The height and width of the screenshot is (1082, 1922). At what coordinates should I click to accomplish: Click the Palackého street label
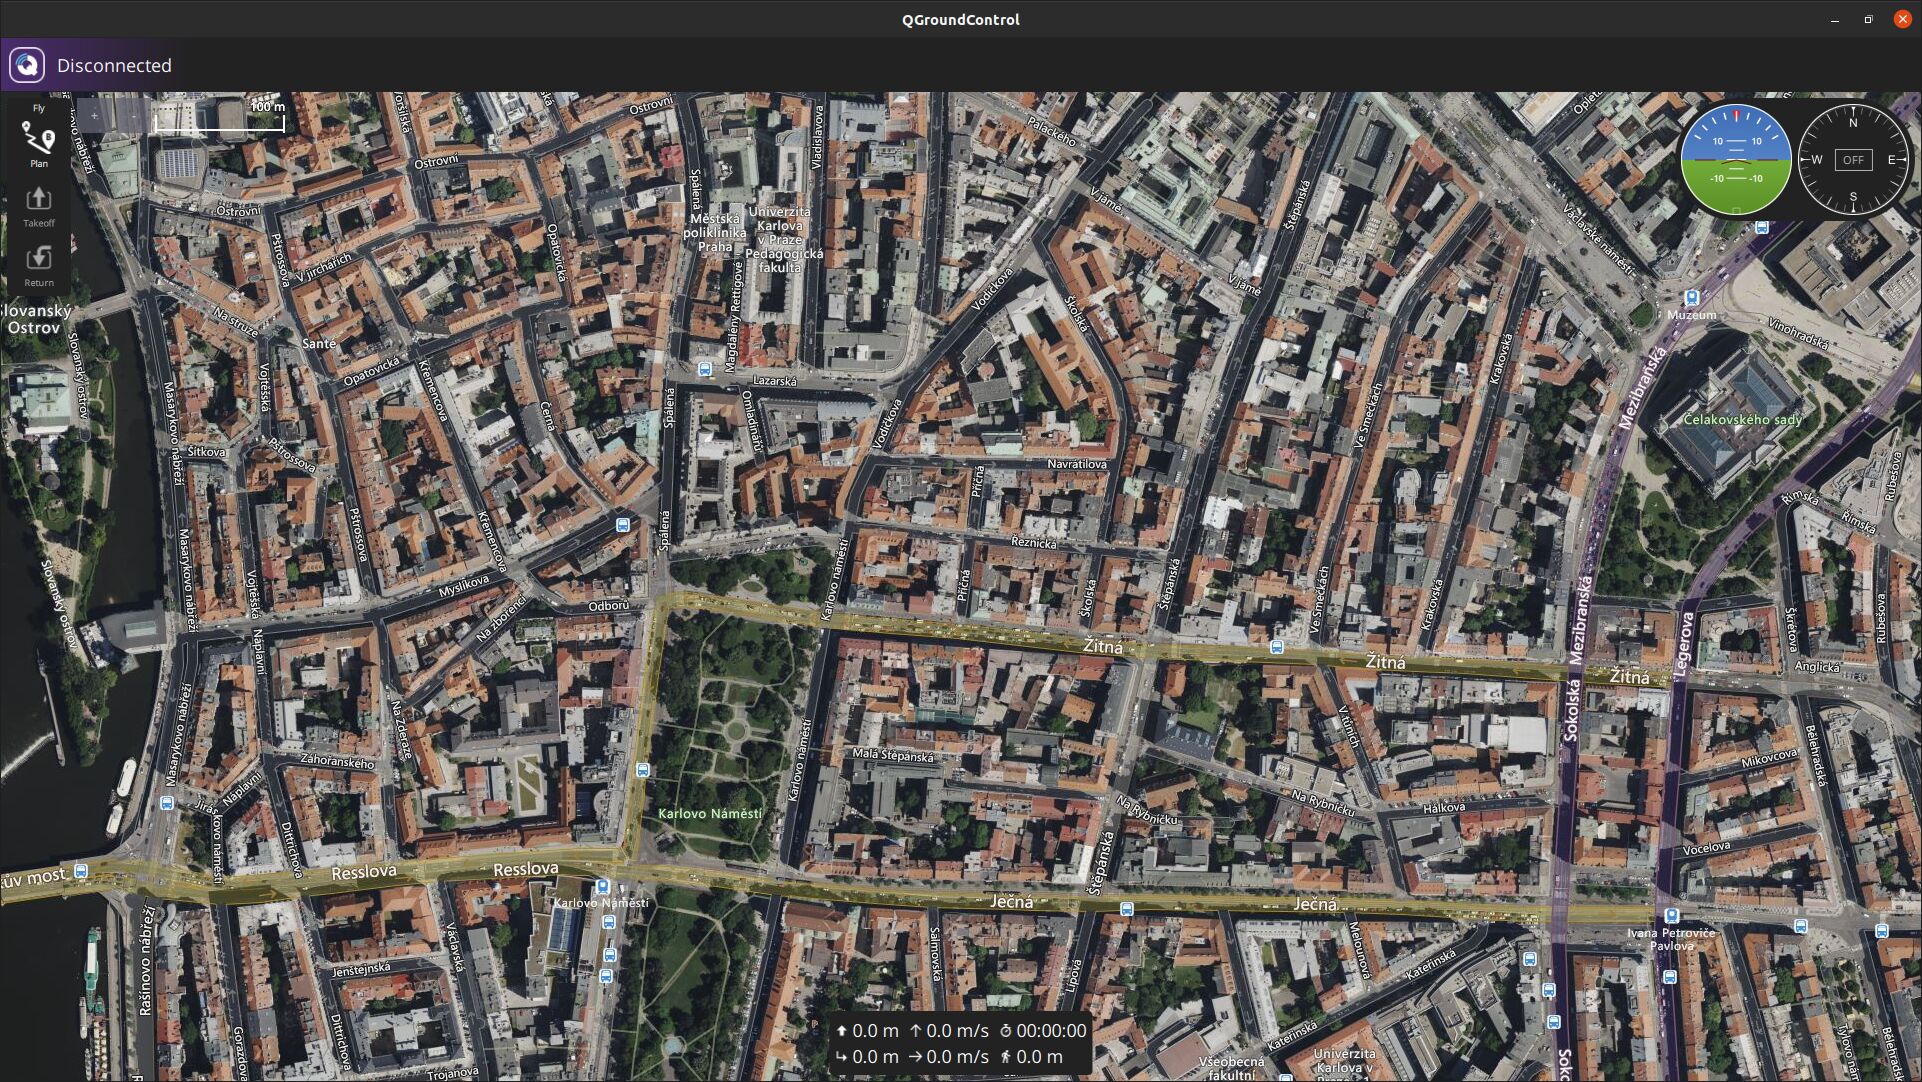point(1052,131)
